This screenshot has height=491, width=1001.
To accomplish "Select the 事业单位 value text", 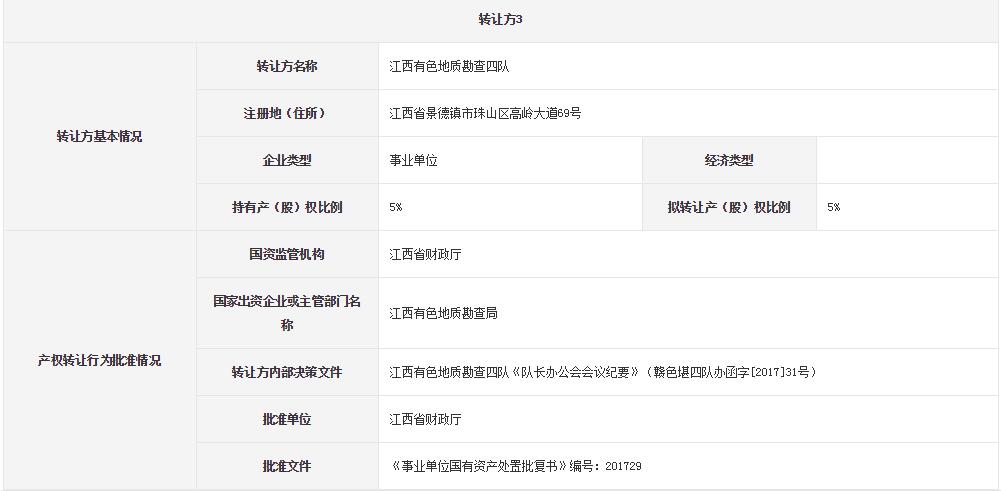I will tap(413, 161).
